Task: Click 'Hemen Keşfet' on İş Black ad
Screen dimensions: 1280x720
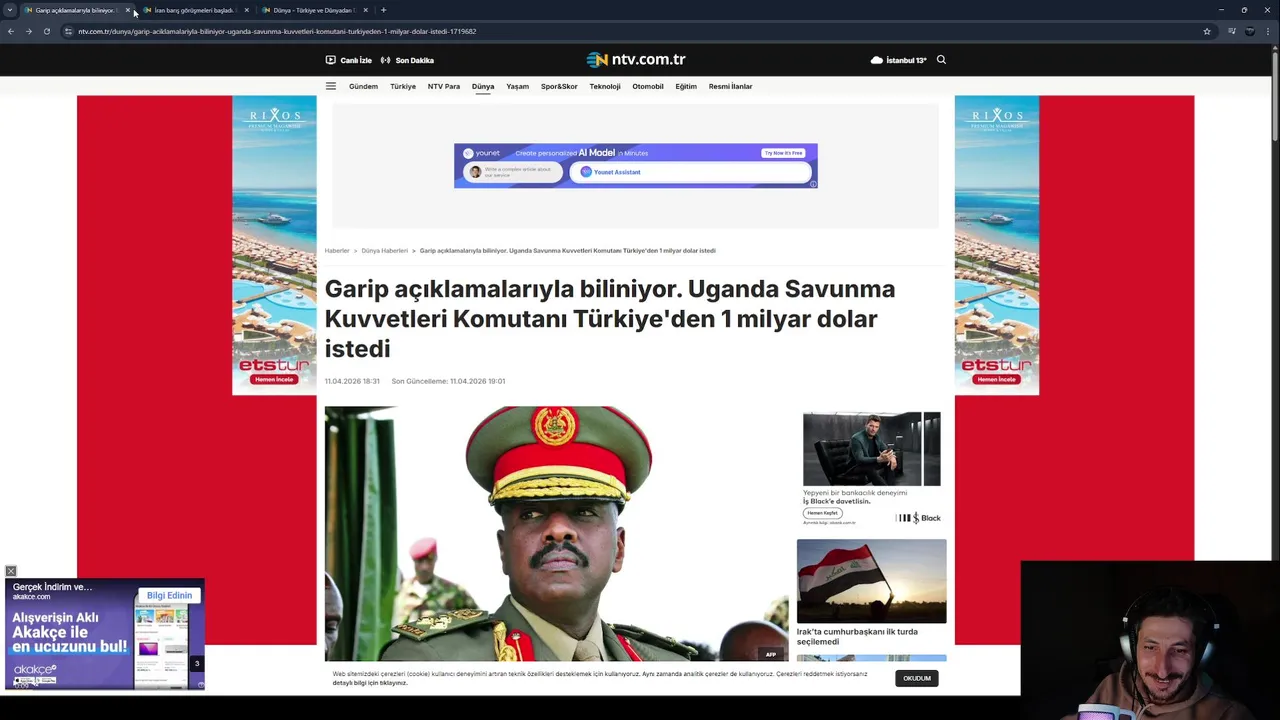Action: [x=822, y=513]
